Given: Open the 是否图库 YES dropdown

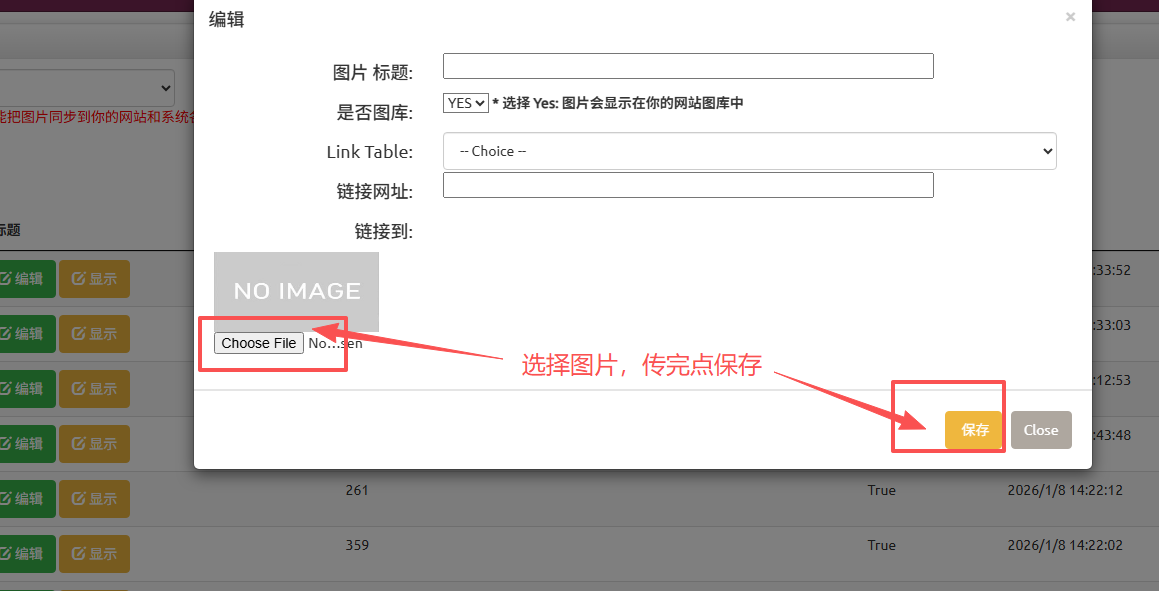Looking at the screenshot, I should coord(465,102).
